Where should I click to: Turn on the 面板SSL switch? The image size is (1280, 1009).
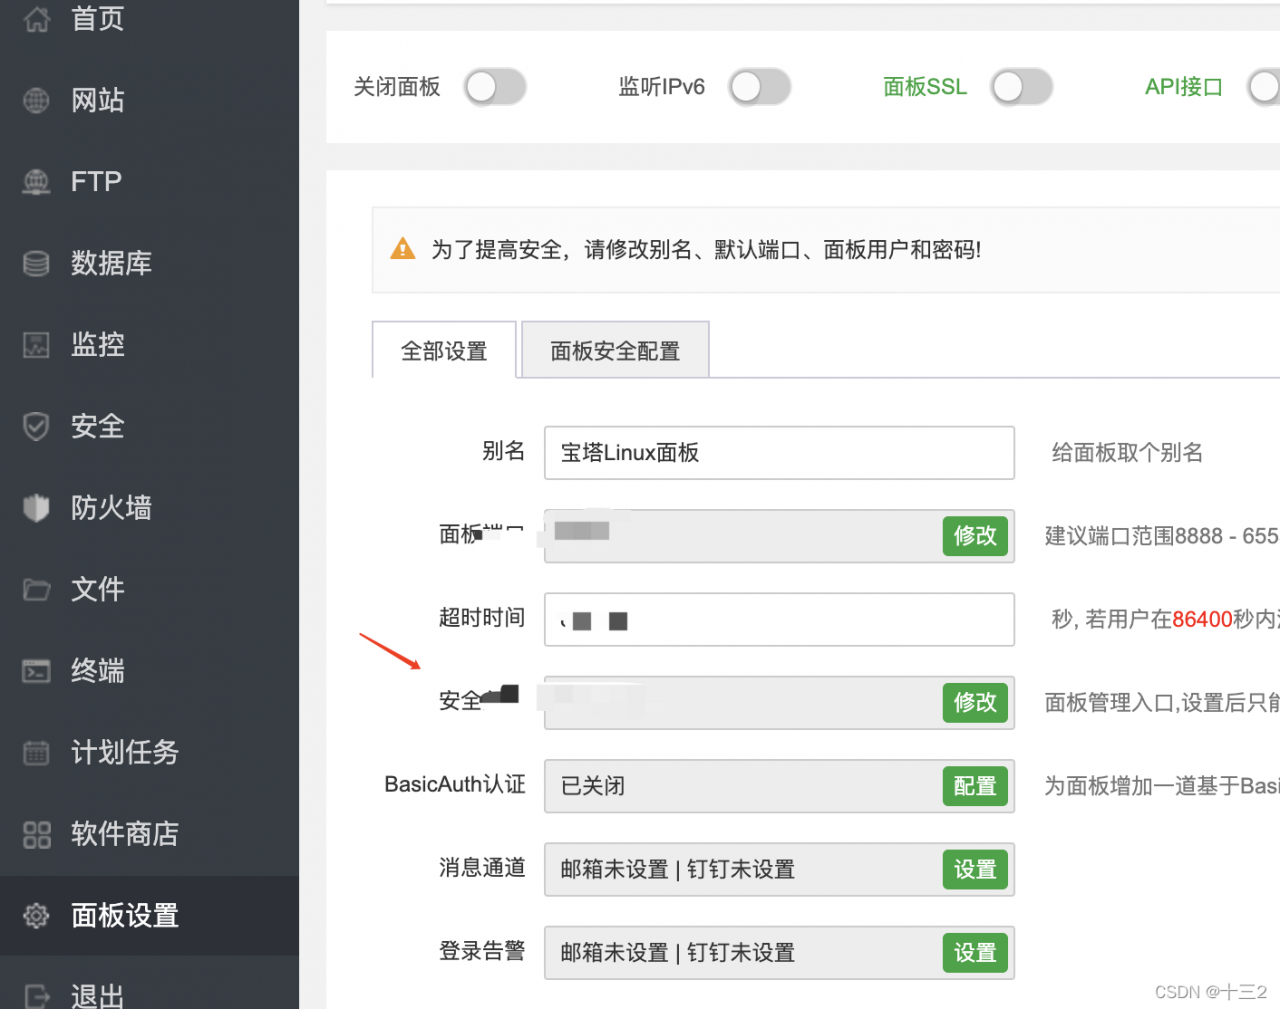tap(1021, 87)
